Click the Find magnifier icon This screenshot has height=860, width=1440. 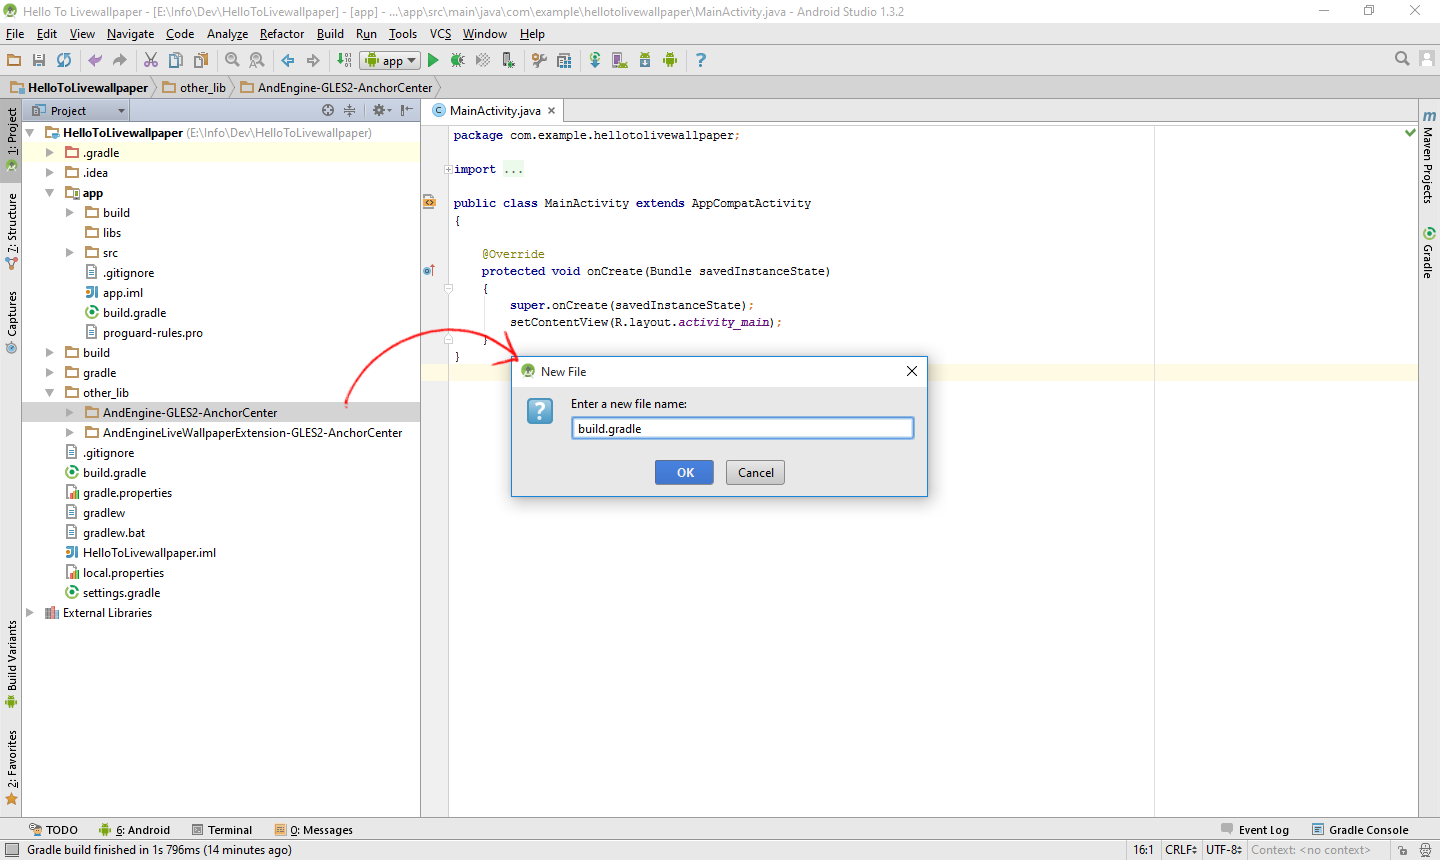232,60
